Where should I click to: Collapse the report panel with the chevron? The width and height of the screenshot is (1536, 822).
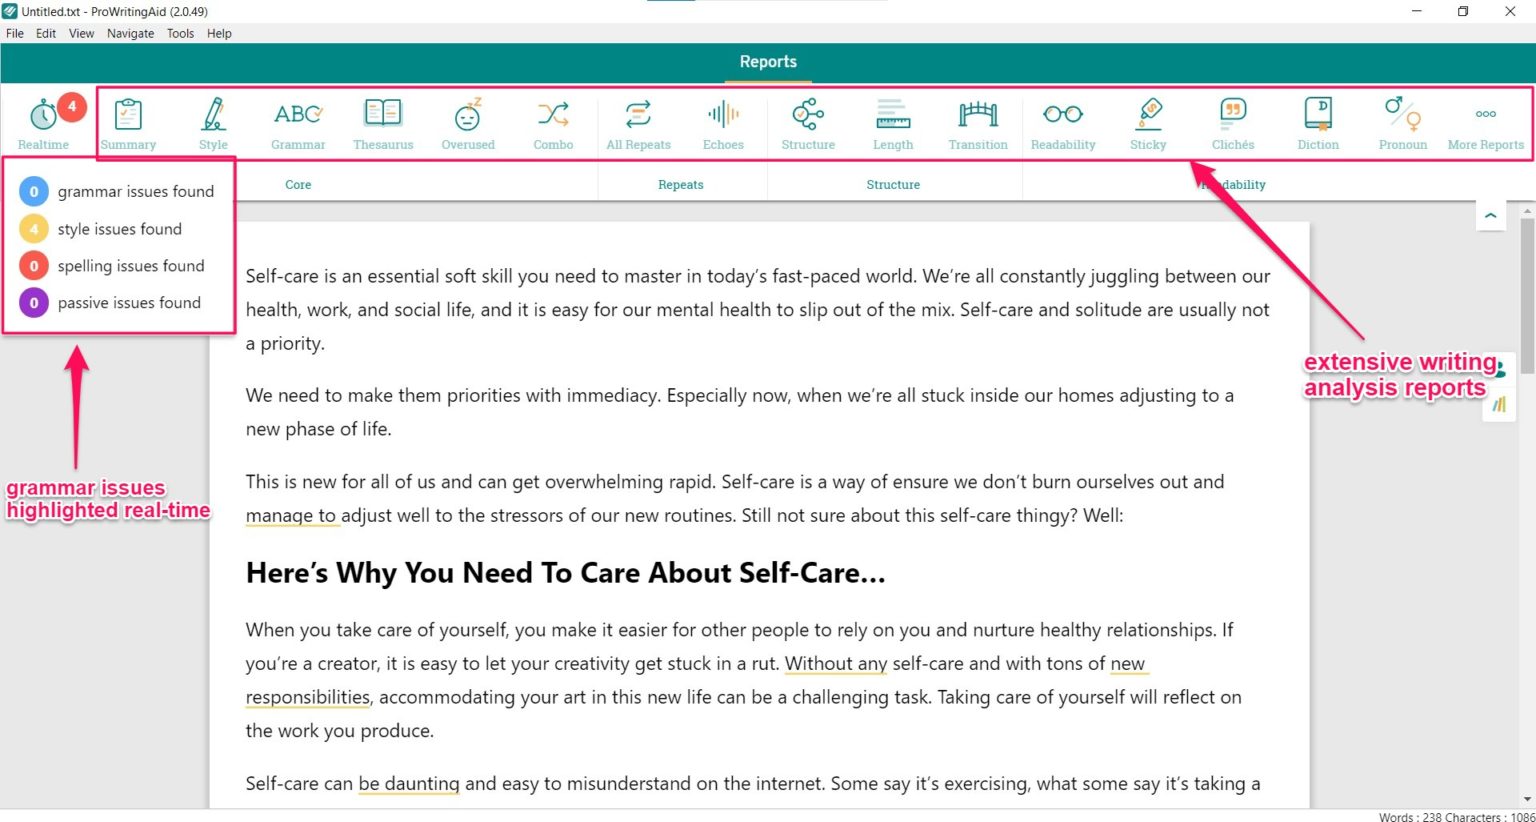tap(1491, 214)
